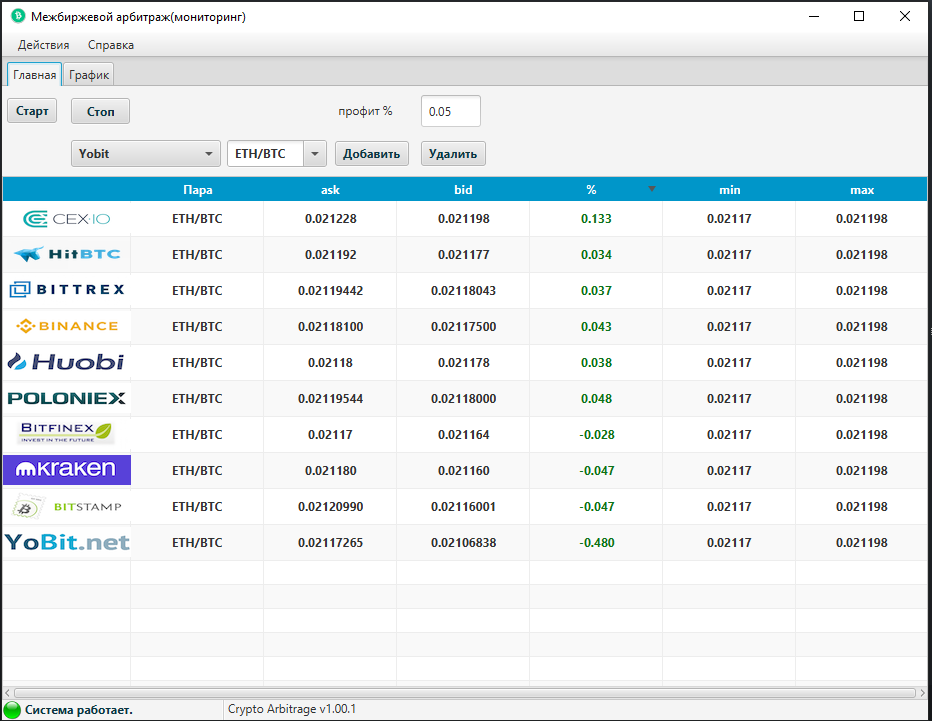Click the Poloniex logo
This screenshot has width=932, height=721.
click(x=67, y=398)
